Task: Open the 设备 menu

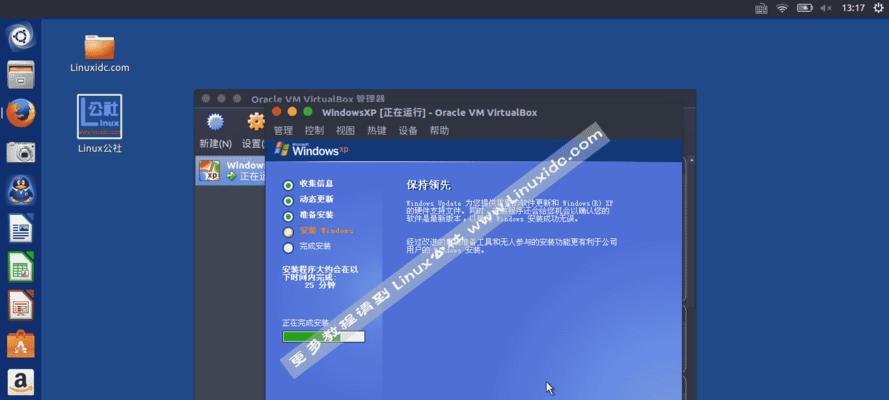Action: [408, 130]
